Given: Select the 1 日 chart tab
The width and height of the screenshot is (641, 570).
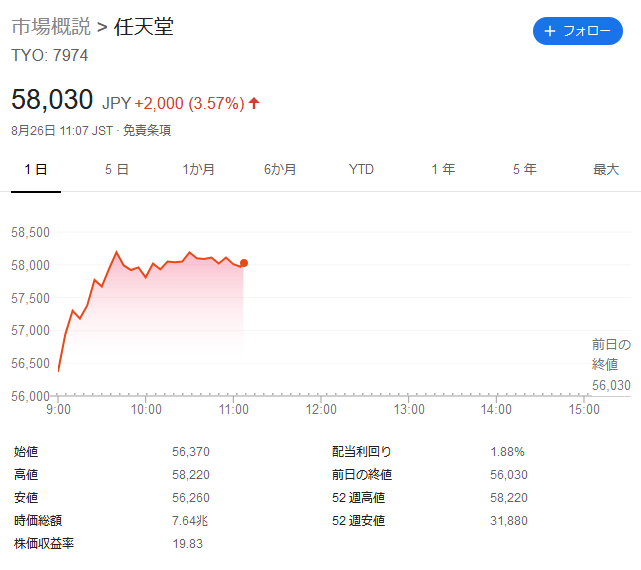Looking at the screenshot, I should [36, 169].
